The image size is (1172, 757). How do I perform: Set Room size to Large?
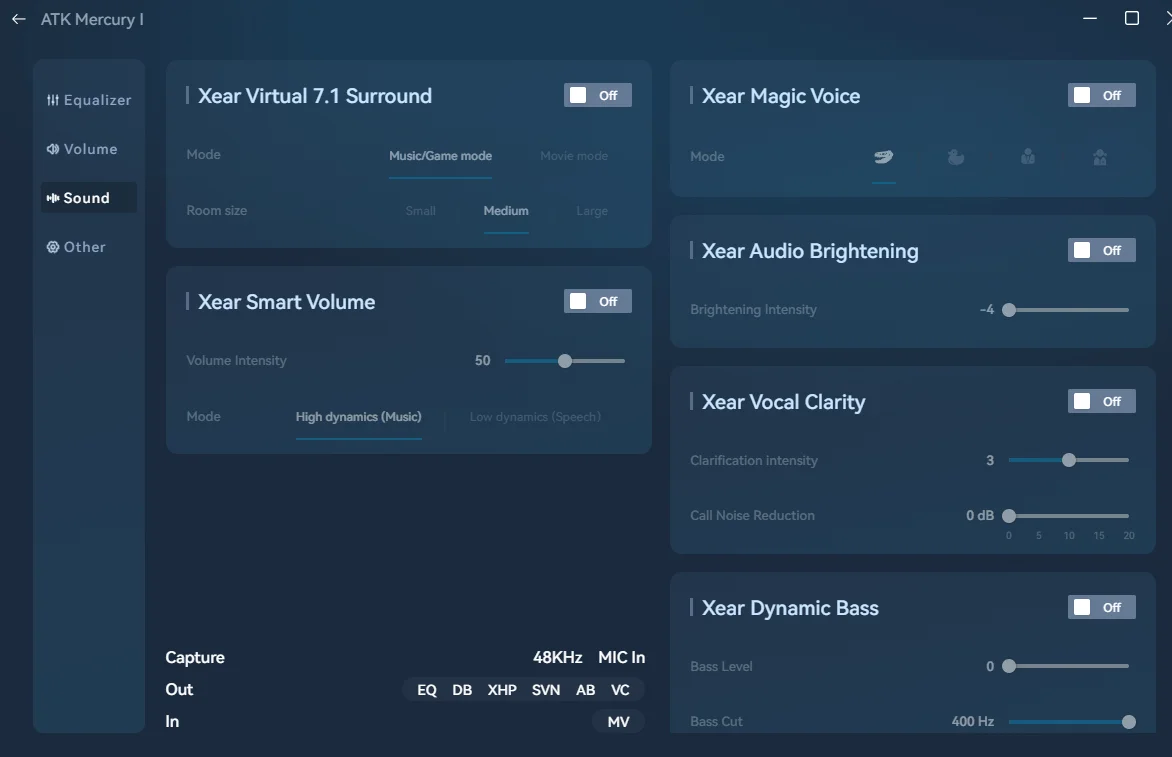592,211
